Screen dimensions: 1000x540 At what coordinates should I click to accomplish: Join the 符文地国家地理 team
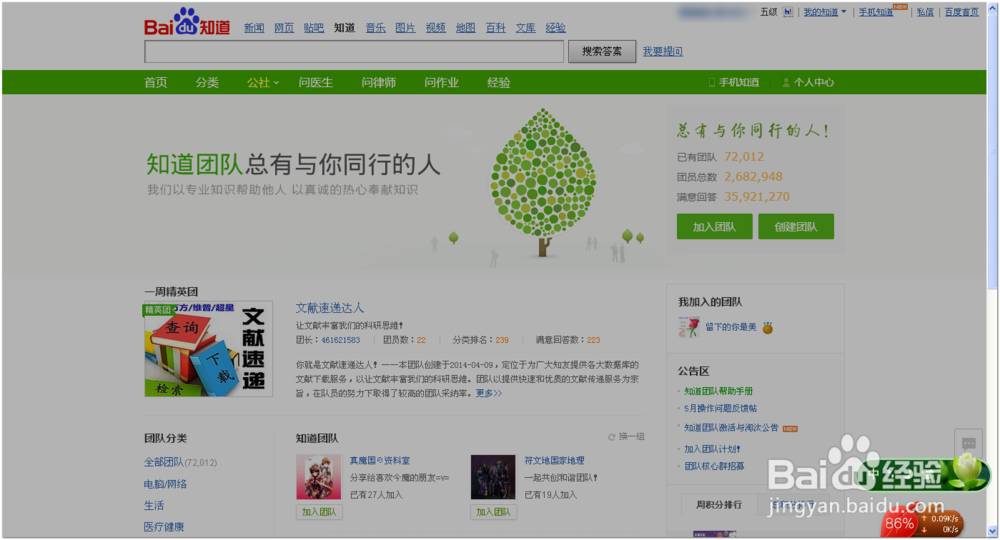pos(494,512)
